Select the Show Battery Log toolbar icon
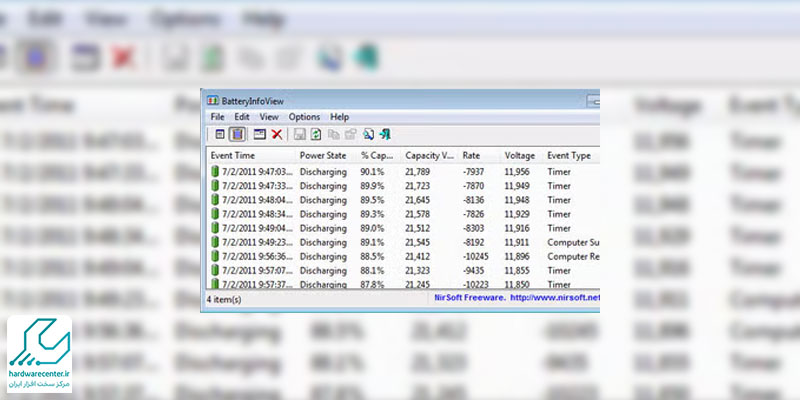This screenshot has height=400, width=800. click(238, 134)
